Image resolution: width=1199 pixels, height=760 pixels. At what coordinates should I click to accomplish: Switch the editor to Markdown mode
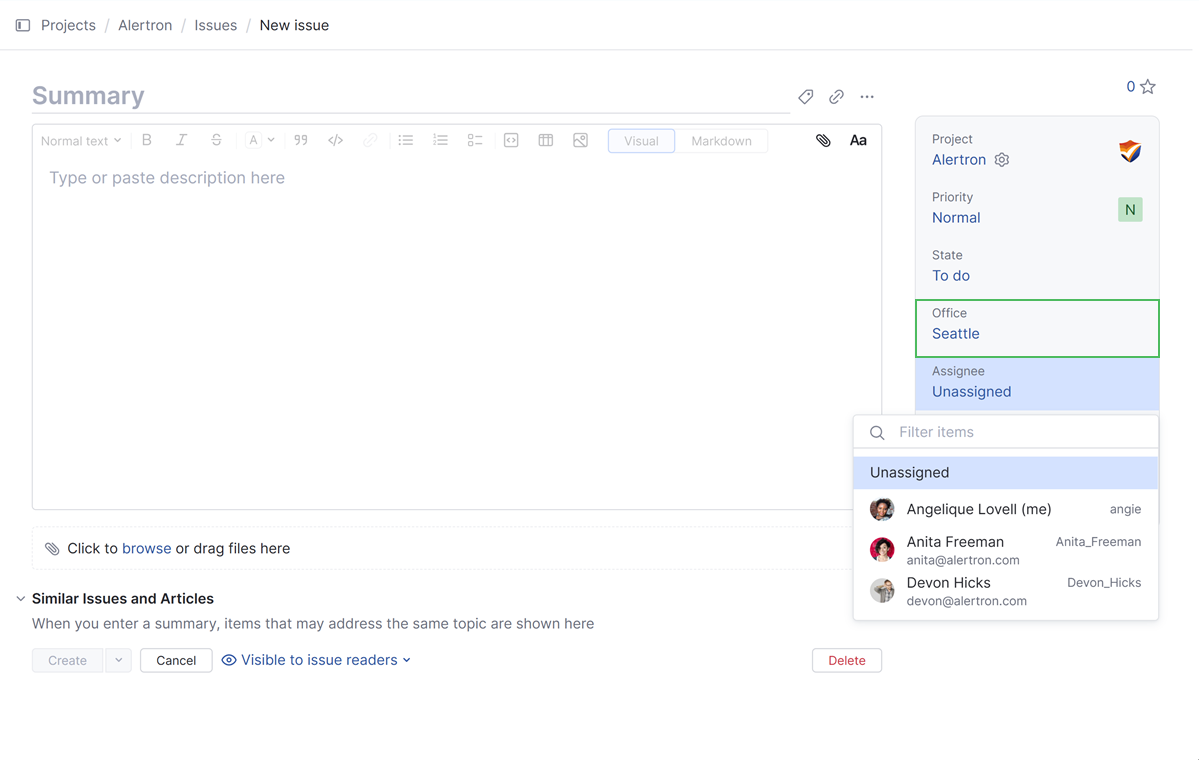[721, 141]
